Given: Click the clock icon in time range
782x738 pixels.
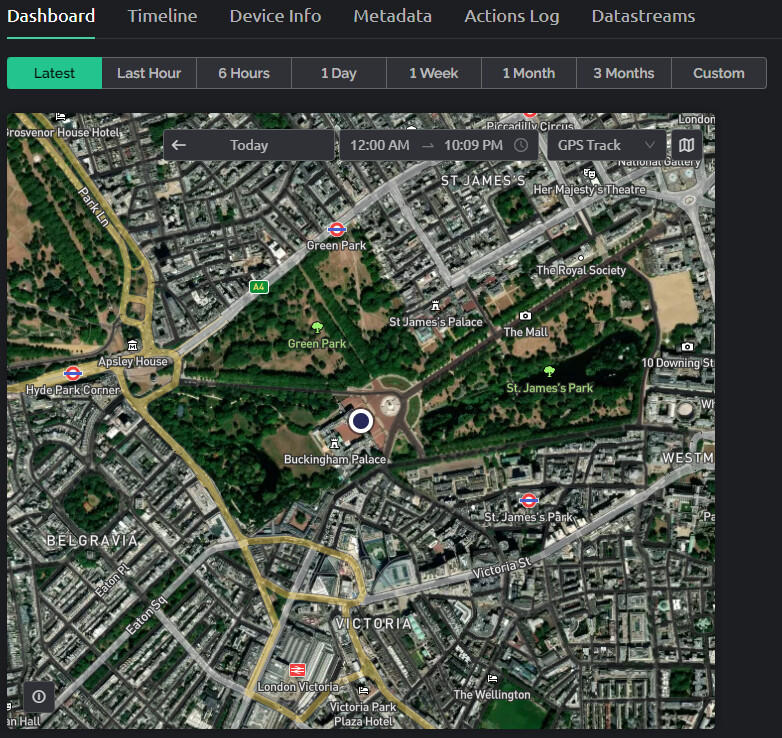Looking at the screenshot, I should click(x=521, y=145).
